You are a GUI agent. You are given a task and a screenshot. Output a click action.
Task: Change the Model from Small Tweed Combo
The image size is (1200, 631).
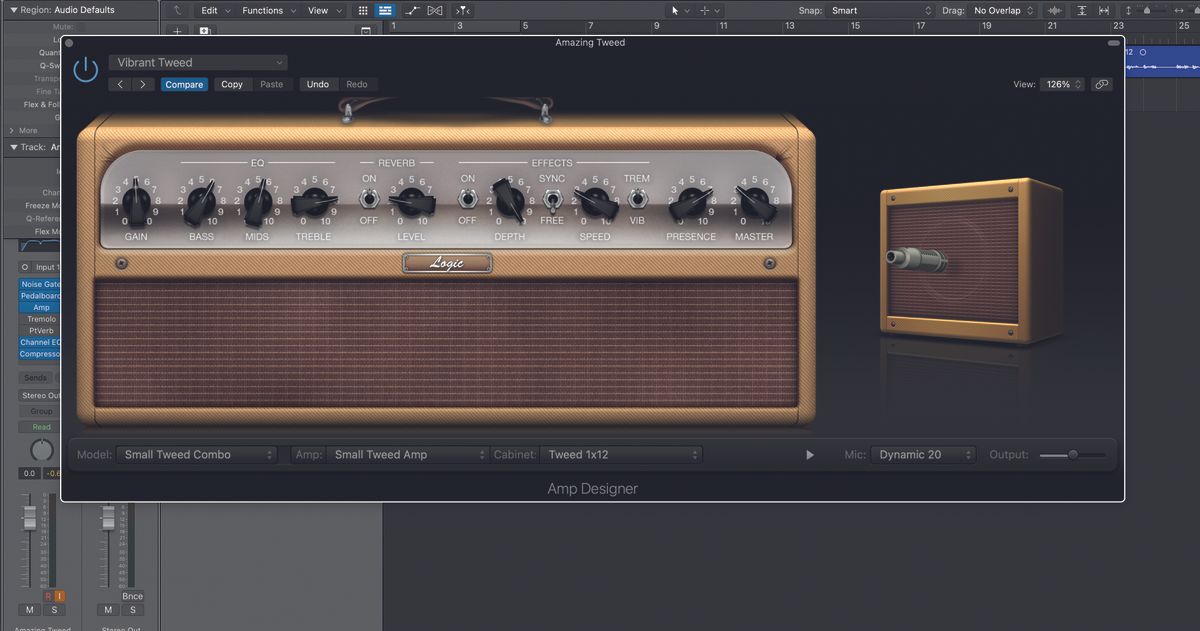196,454
